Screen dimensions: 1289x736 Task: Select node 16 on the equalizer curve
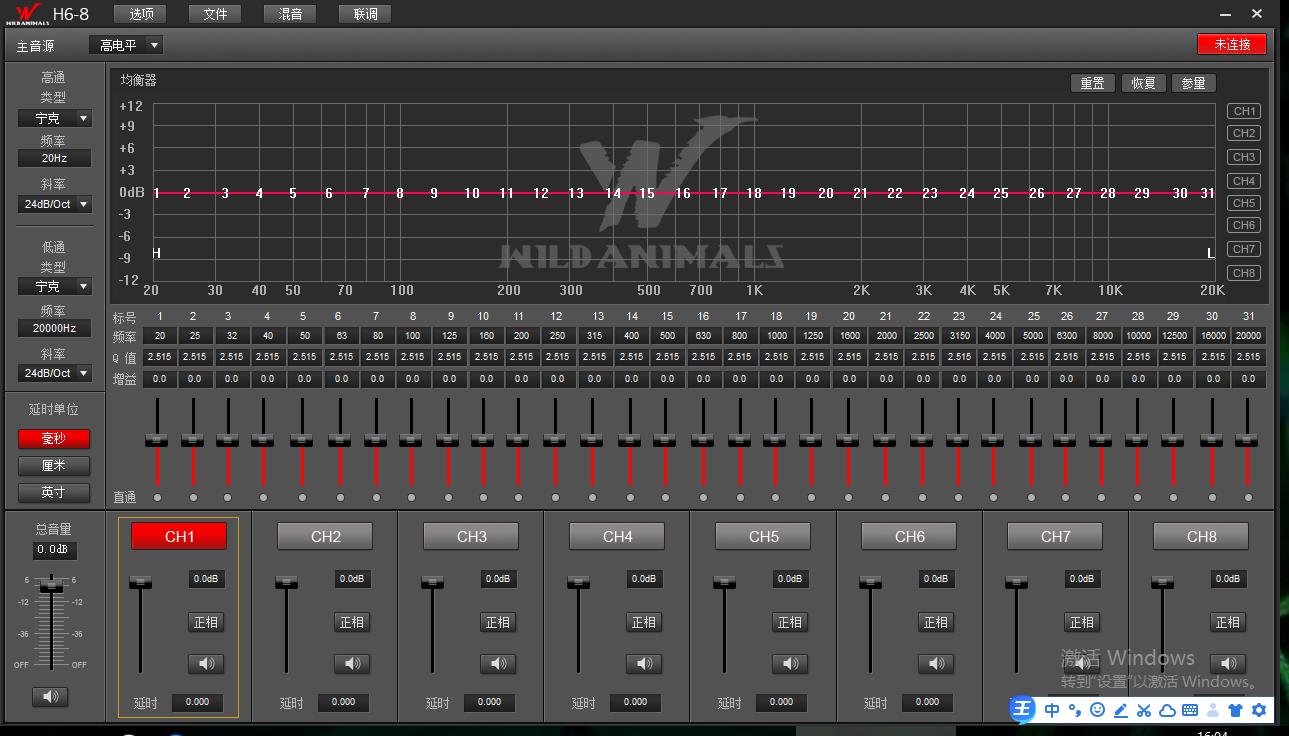(682, 193)
